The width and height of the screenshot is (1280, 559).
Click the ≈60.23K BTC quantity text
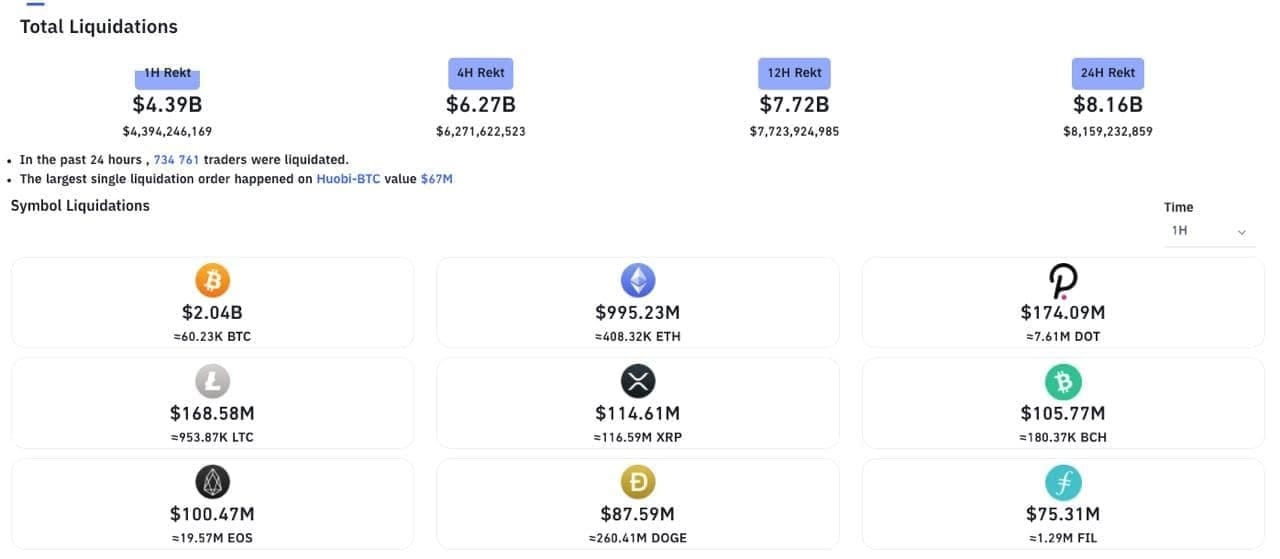212,337
